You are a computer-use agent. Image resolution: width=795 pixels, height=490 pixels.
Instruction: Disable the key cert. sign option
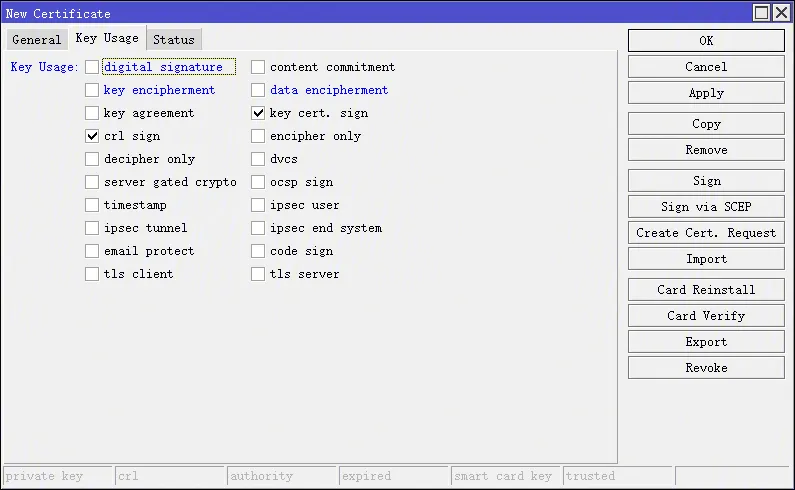(x=258, y=113)
